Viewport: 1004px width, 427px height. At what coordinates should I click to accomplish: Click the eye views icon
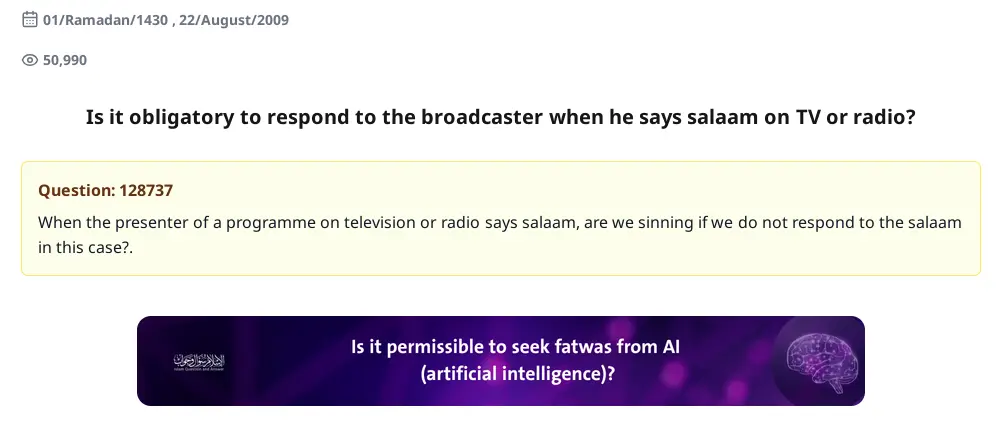(x=30, y=60)
